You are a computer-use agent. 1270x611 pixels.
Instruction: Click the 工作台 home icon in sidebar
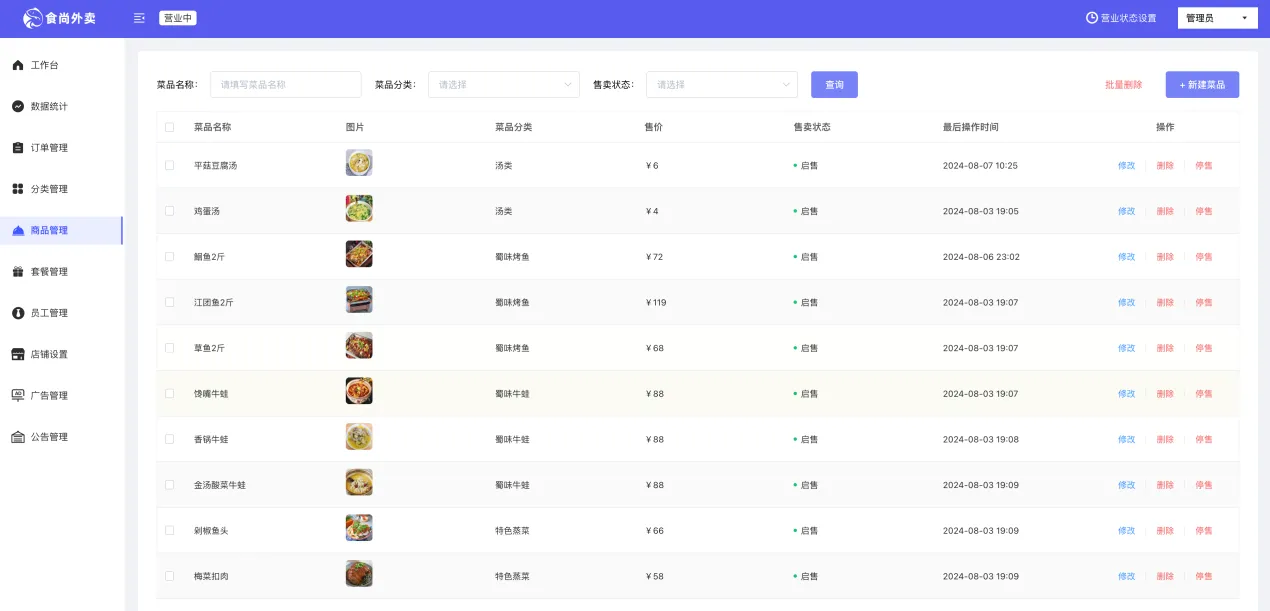18,65
